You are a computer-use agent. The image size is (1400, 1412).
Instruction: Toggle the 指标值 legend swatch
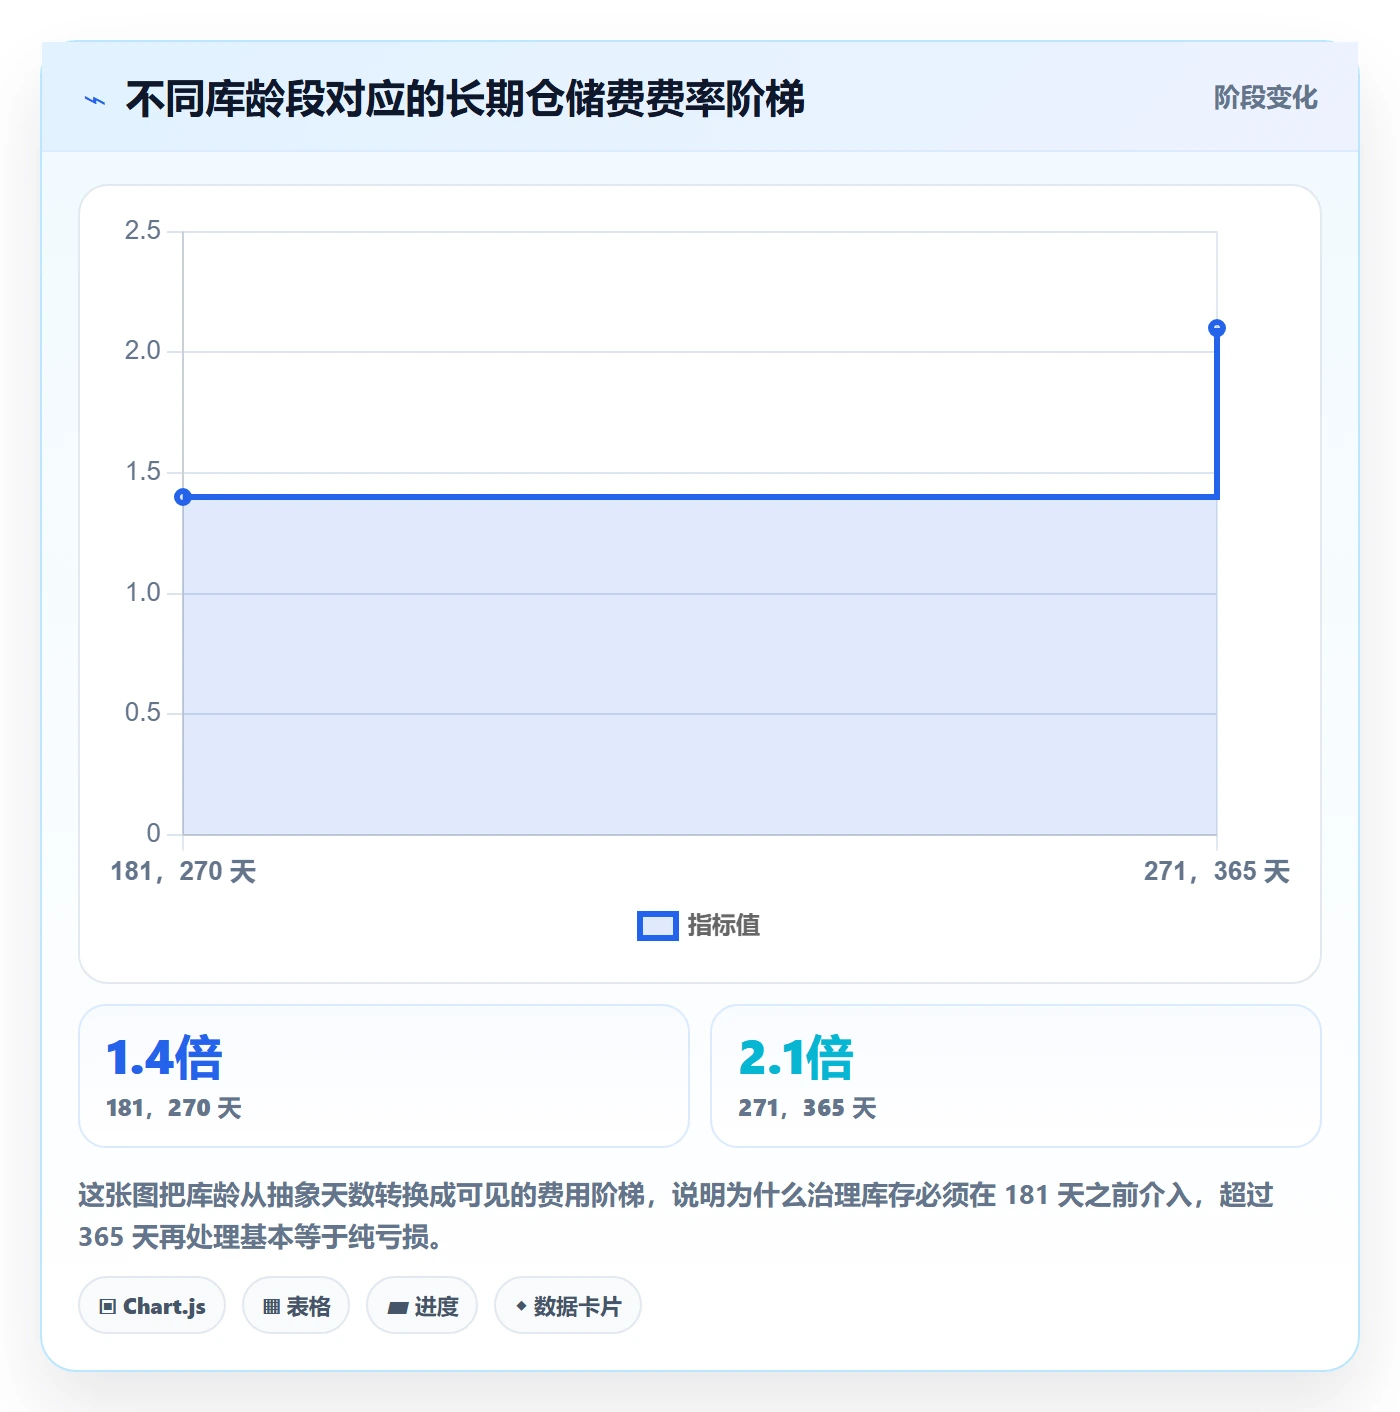click(657, 926)
